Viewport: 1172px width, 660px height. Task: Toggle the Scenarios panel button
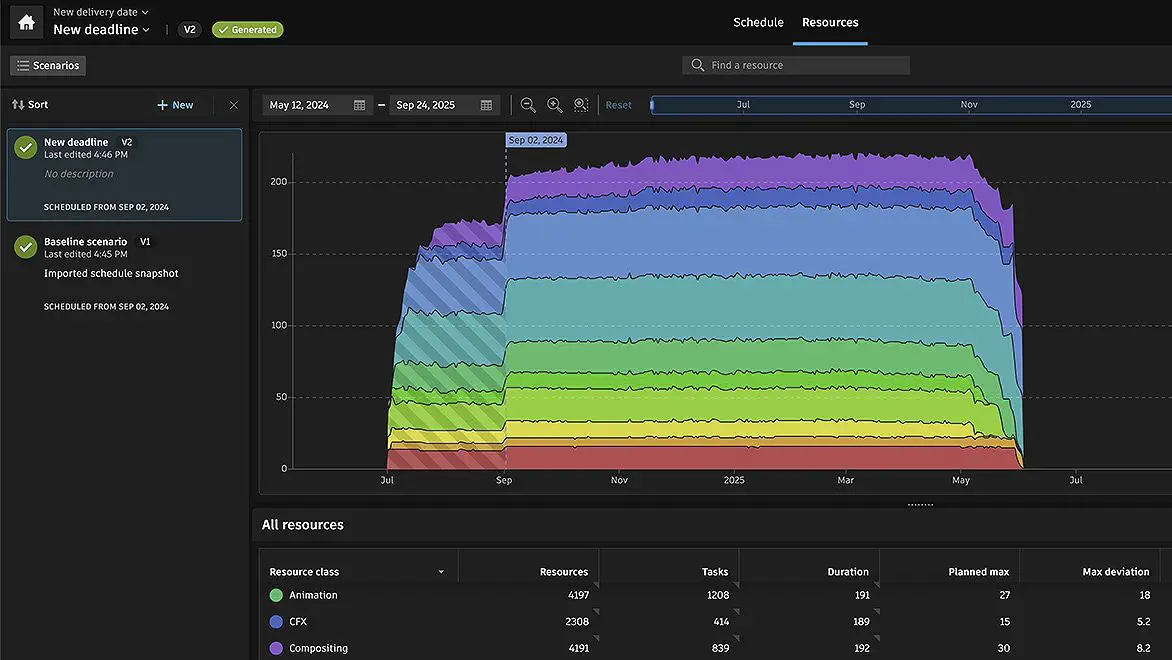click(48, 66)
